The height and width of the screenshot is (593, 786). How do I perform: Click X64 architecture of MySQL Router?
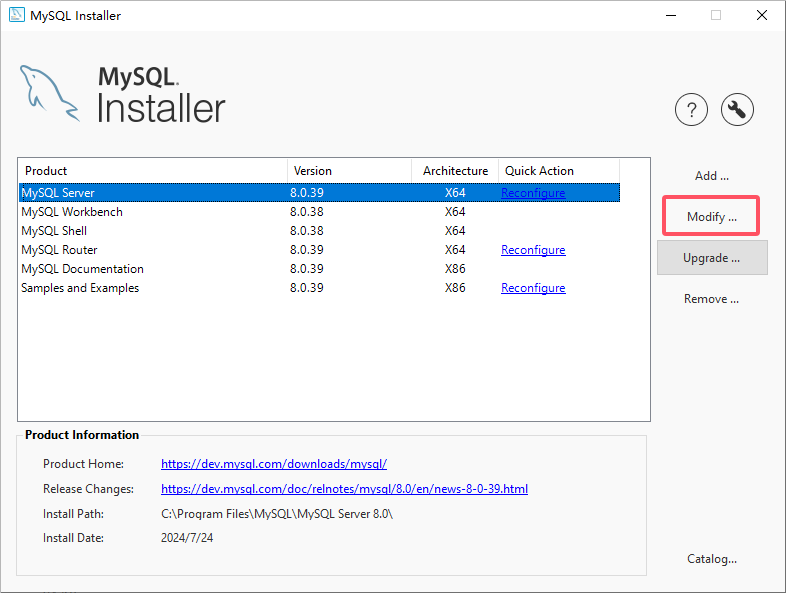click(x=455, y=250)
